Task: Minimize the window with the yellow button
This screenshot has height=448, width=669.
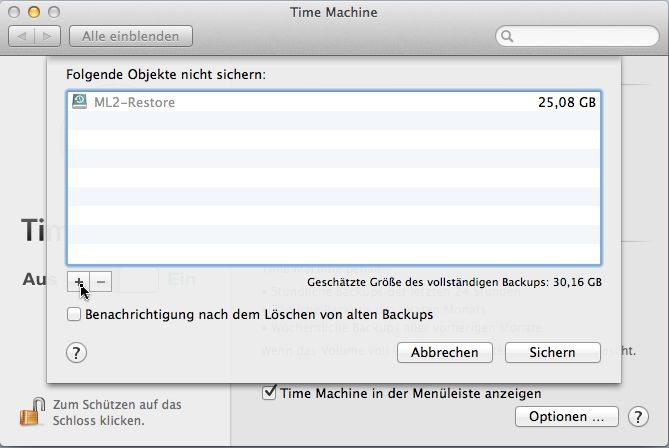Action: pyautogui.click(x=34, y=12)
